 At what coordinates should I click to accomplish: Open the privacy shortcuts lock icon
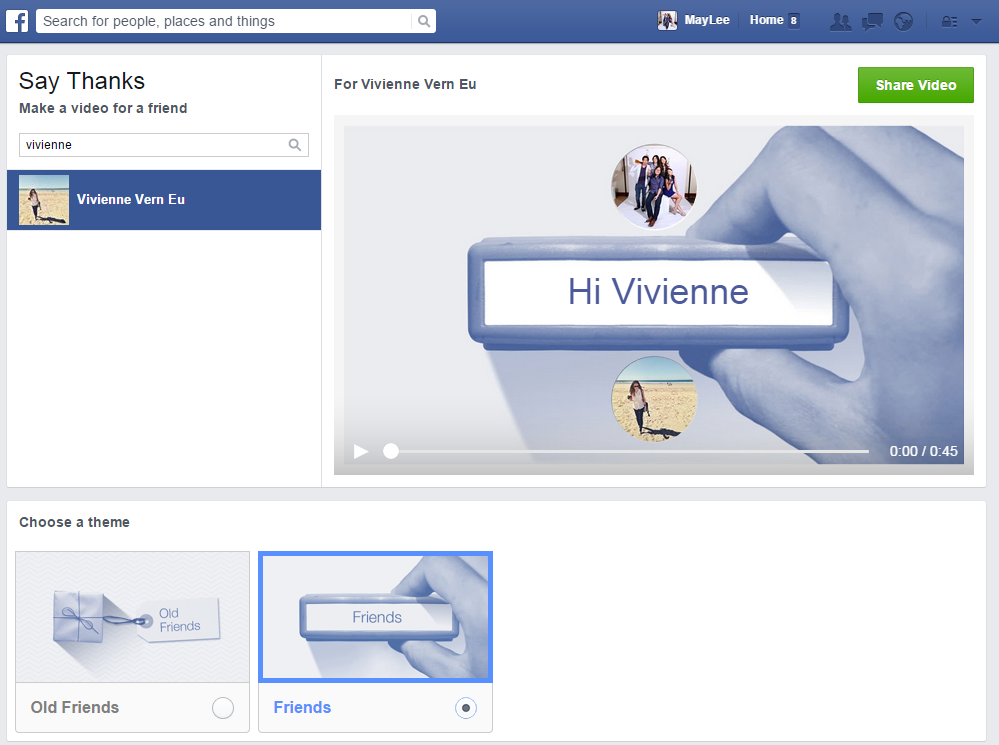coord(949,21)
